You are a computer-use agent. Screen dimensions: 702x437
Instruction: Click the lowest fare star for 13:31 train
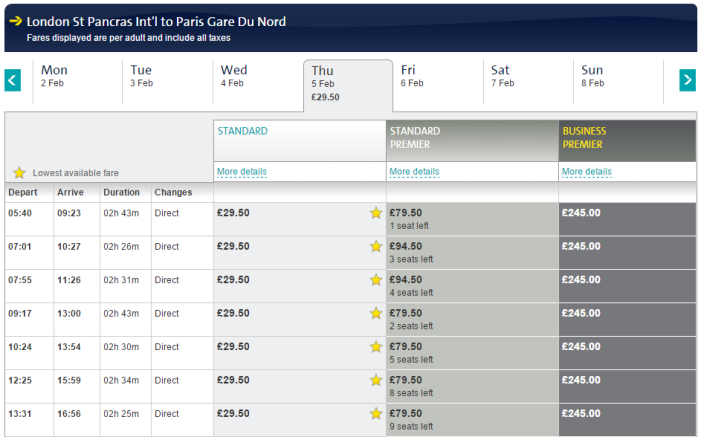pos(376,414)
